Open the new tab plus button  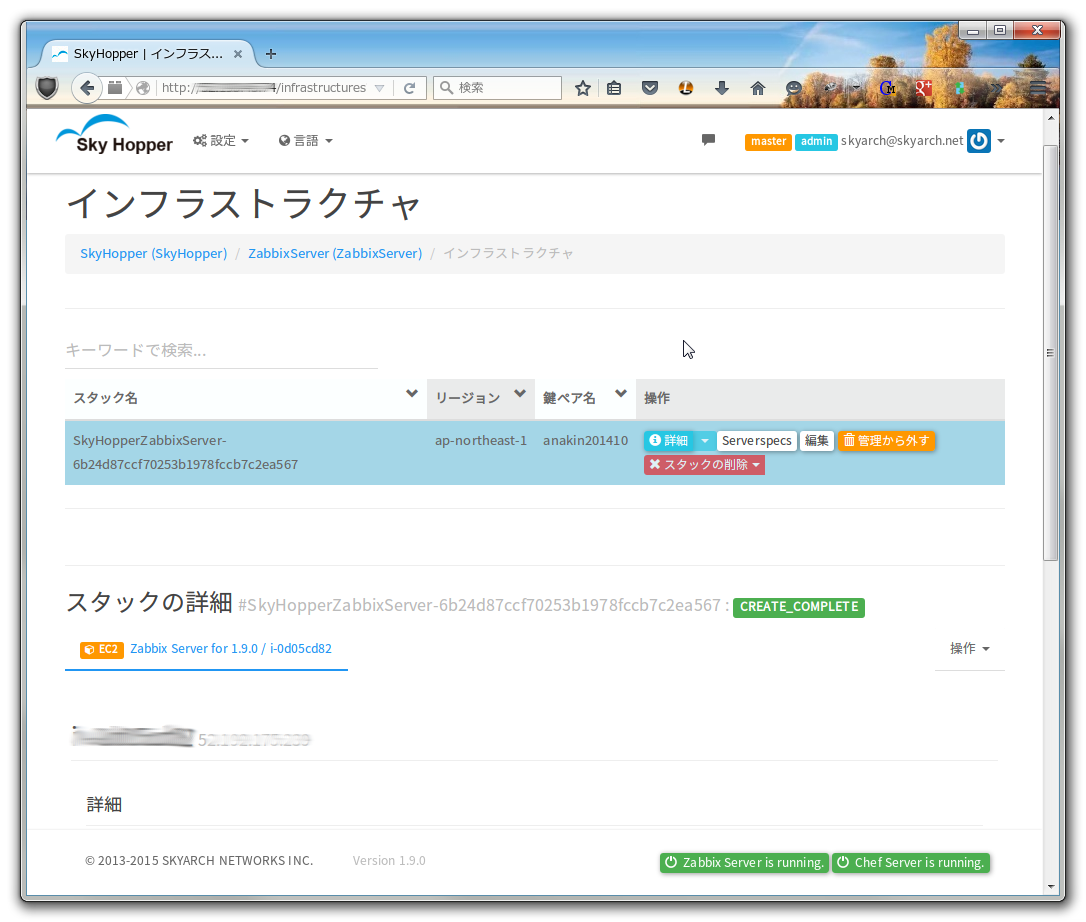coord(271,53)
